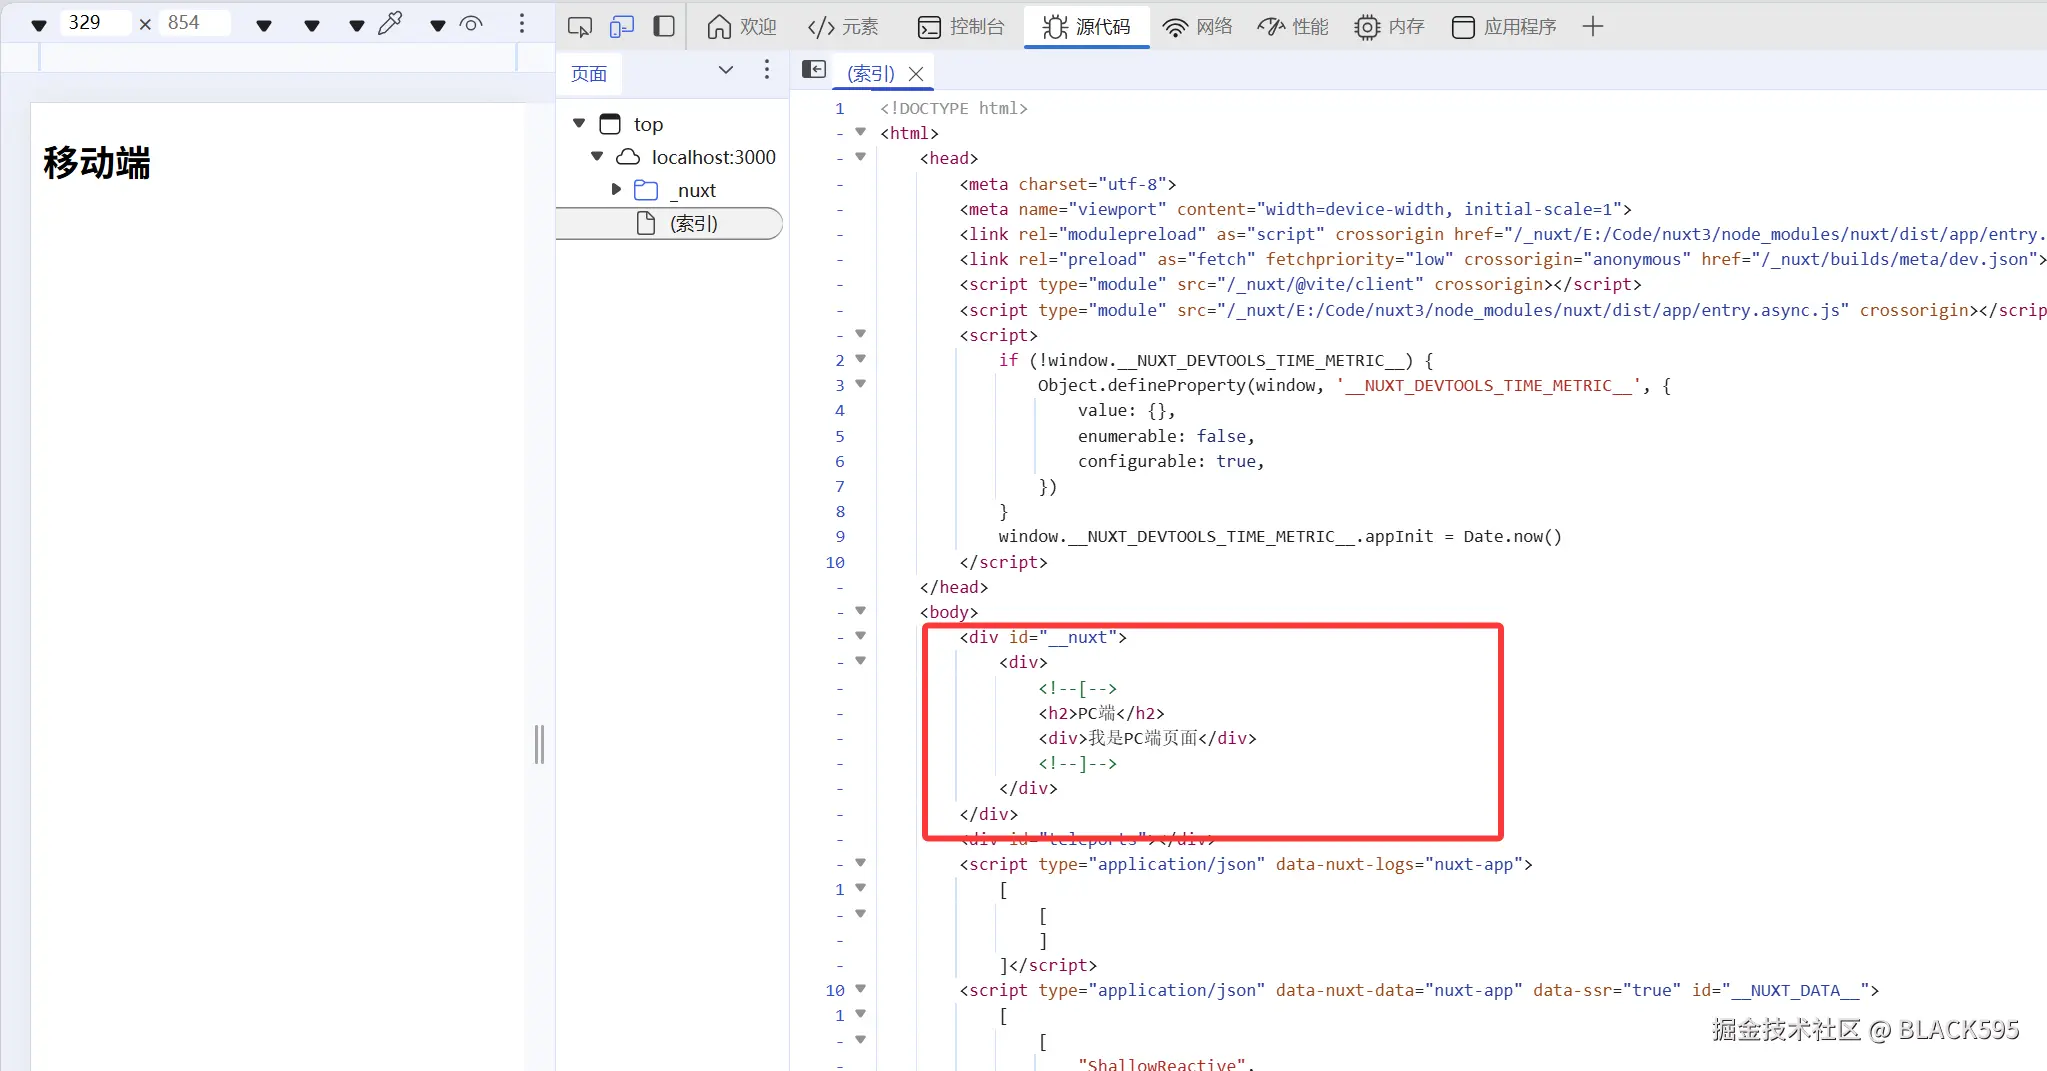Expand the _nuxt folder arrow
The height and width of the screenshot is (1071, 2047).
616,189
